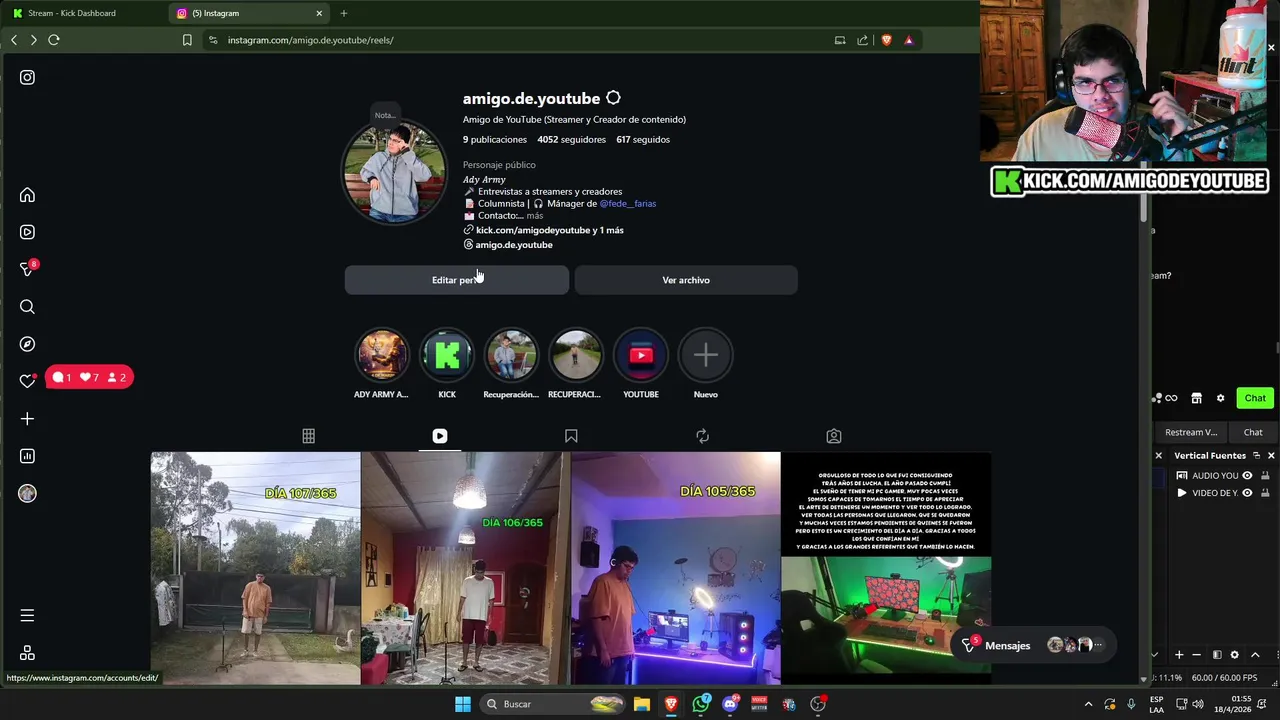Select Restream V... dock tab
This screenshot has width=1280, height=720.
point(1191,432)
